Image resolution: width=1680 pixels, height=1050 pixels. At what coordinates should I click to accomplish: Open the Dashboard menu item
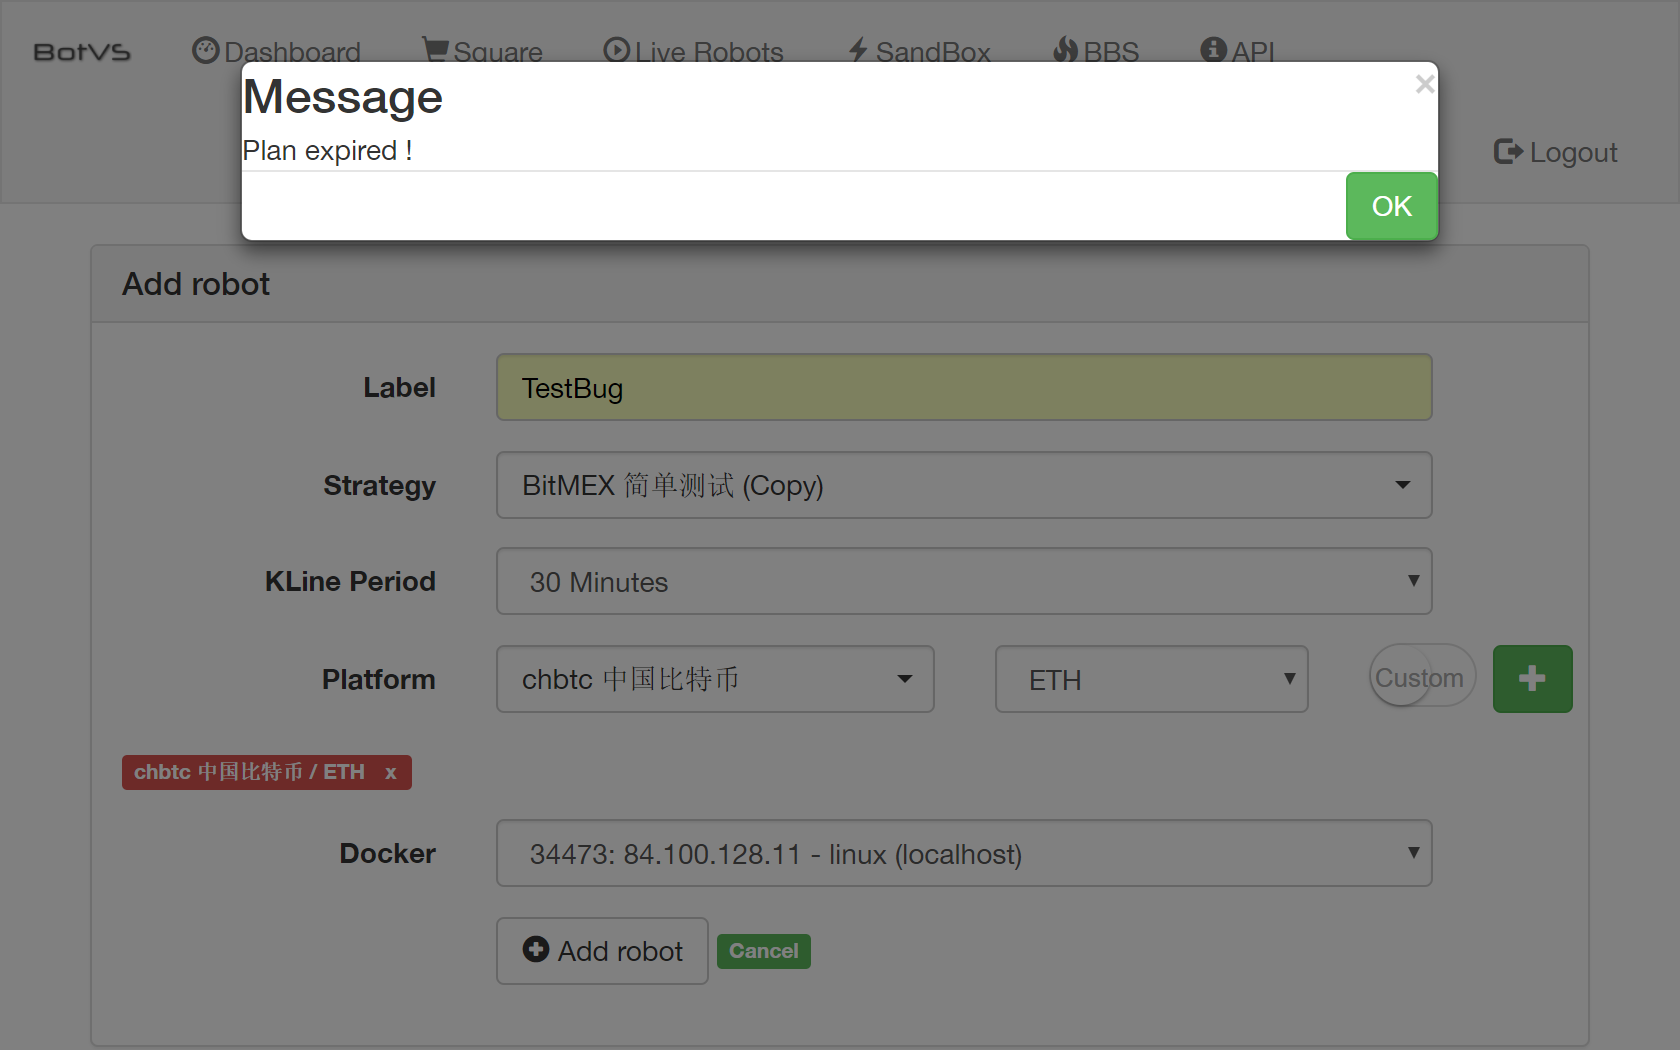point(277,51)
